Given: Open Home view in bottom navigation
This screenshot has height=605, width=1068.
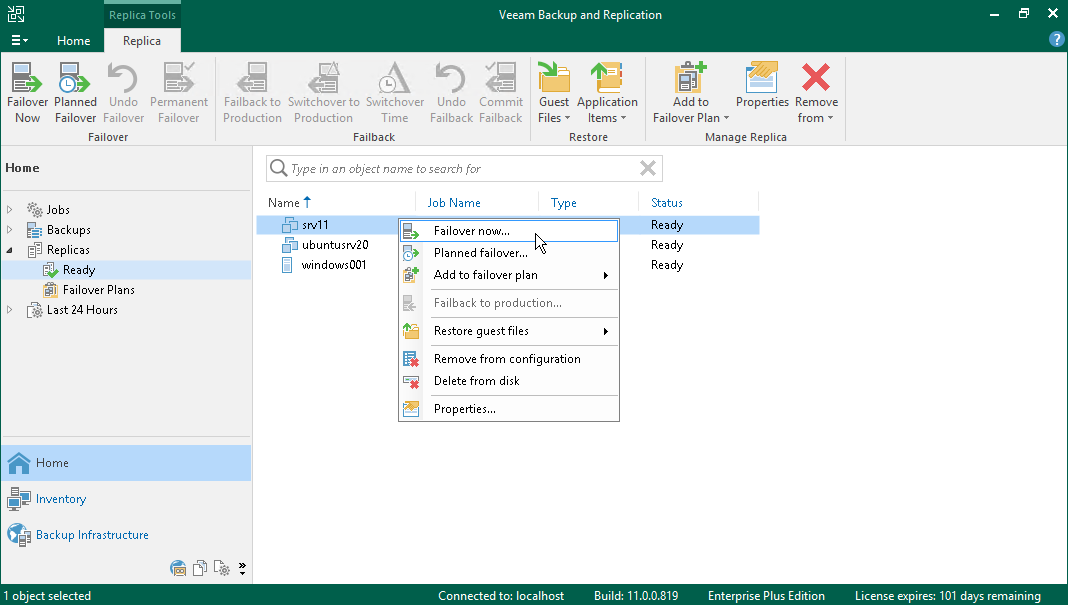Looking at the screenshot, I should 126,463.
